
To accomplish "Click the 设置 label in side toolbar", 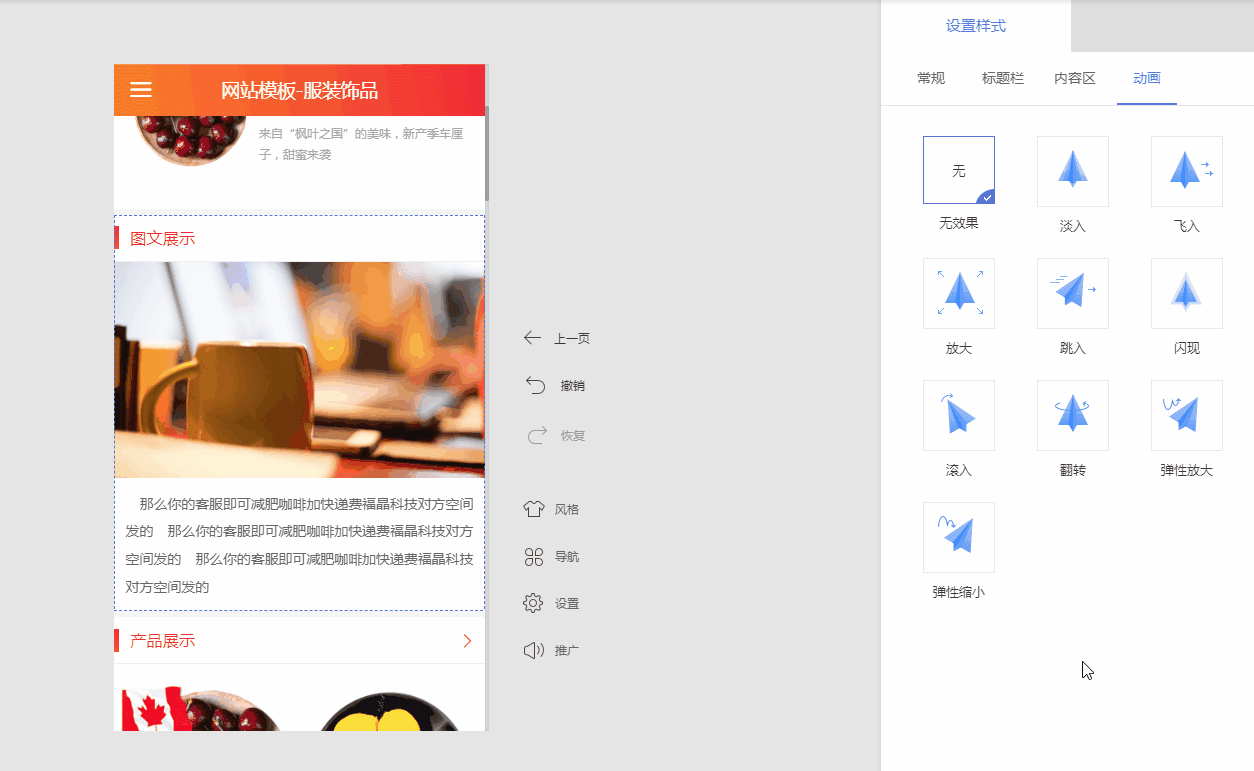I will coord(567,604).
